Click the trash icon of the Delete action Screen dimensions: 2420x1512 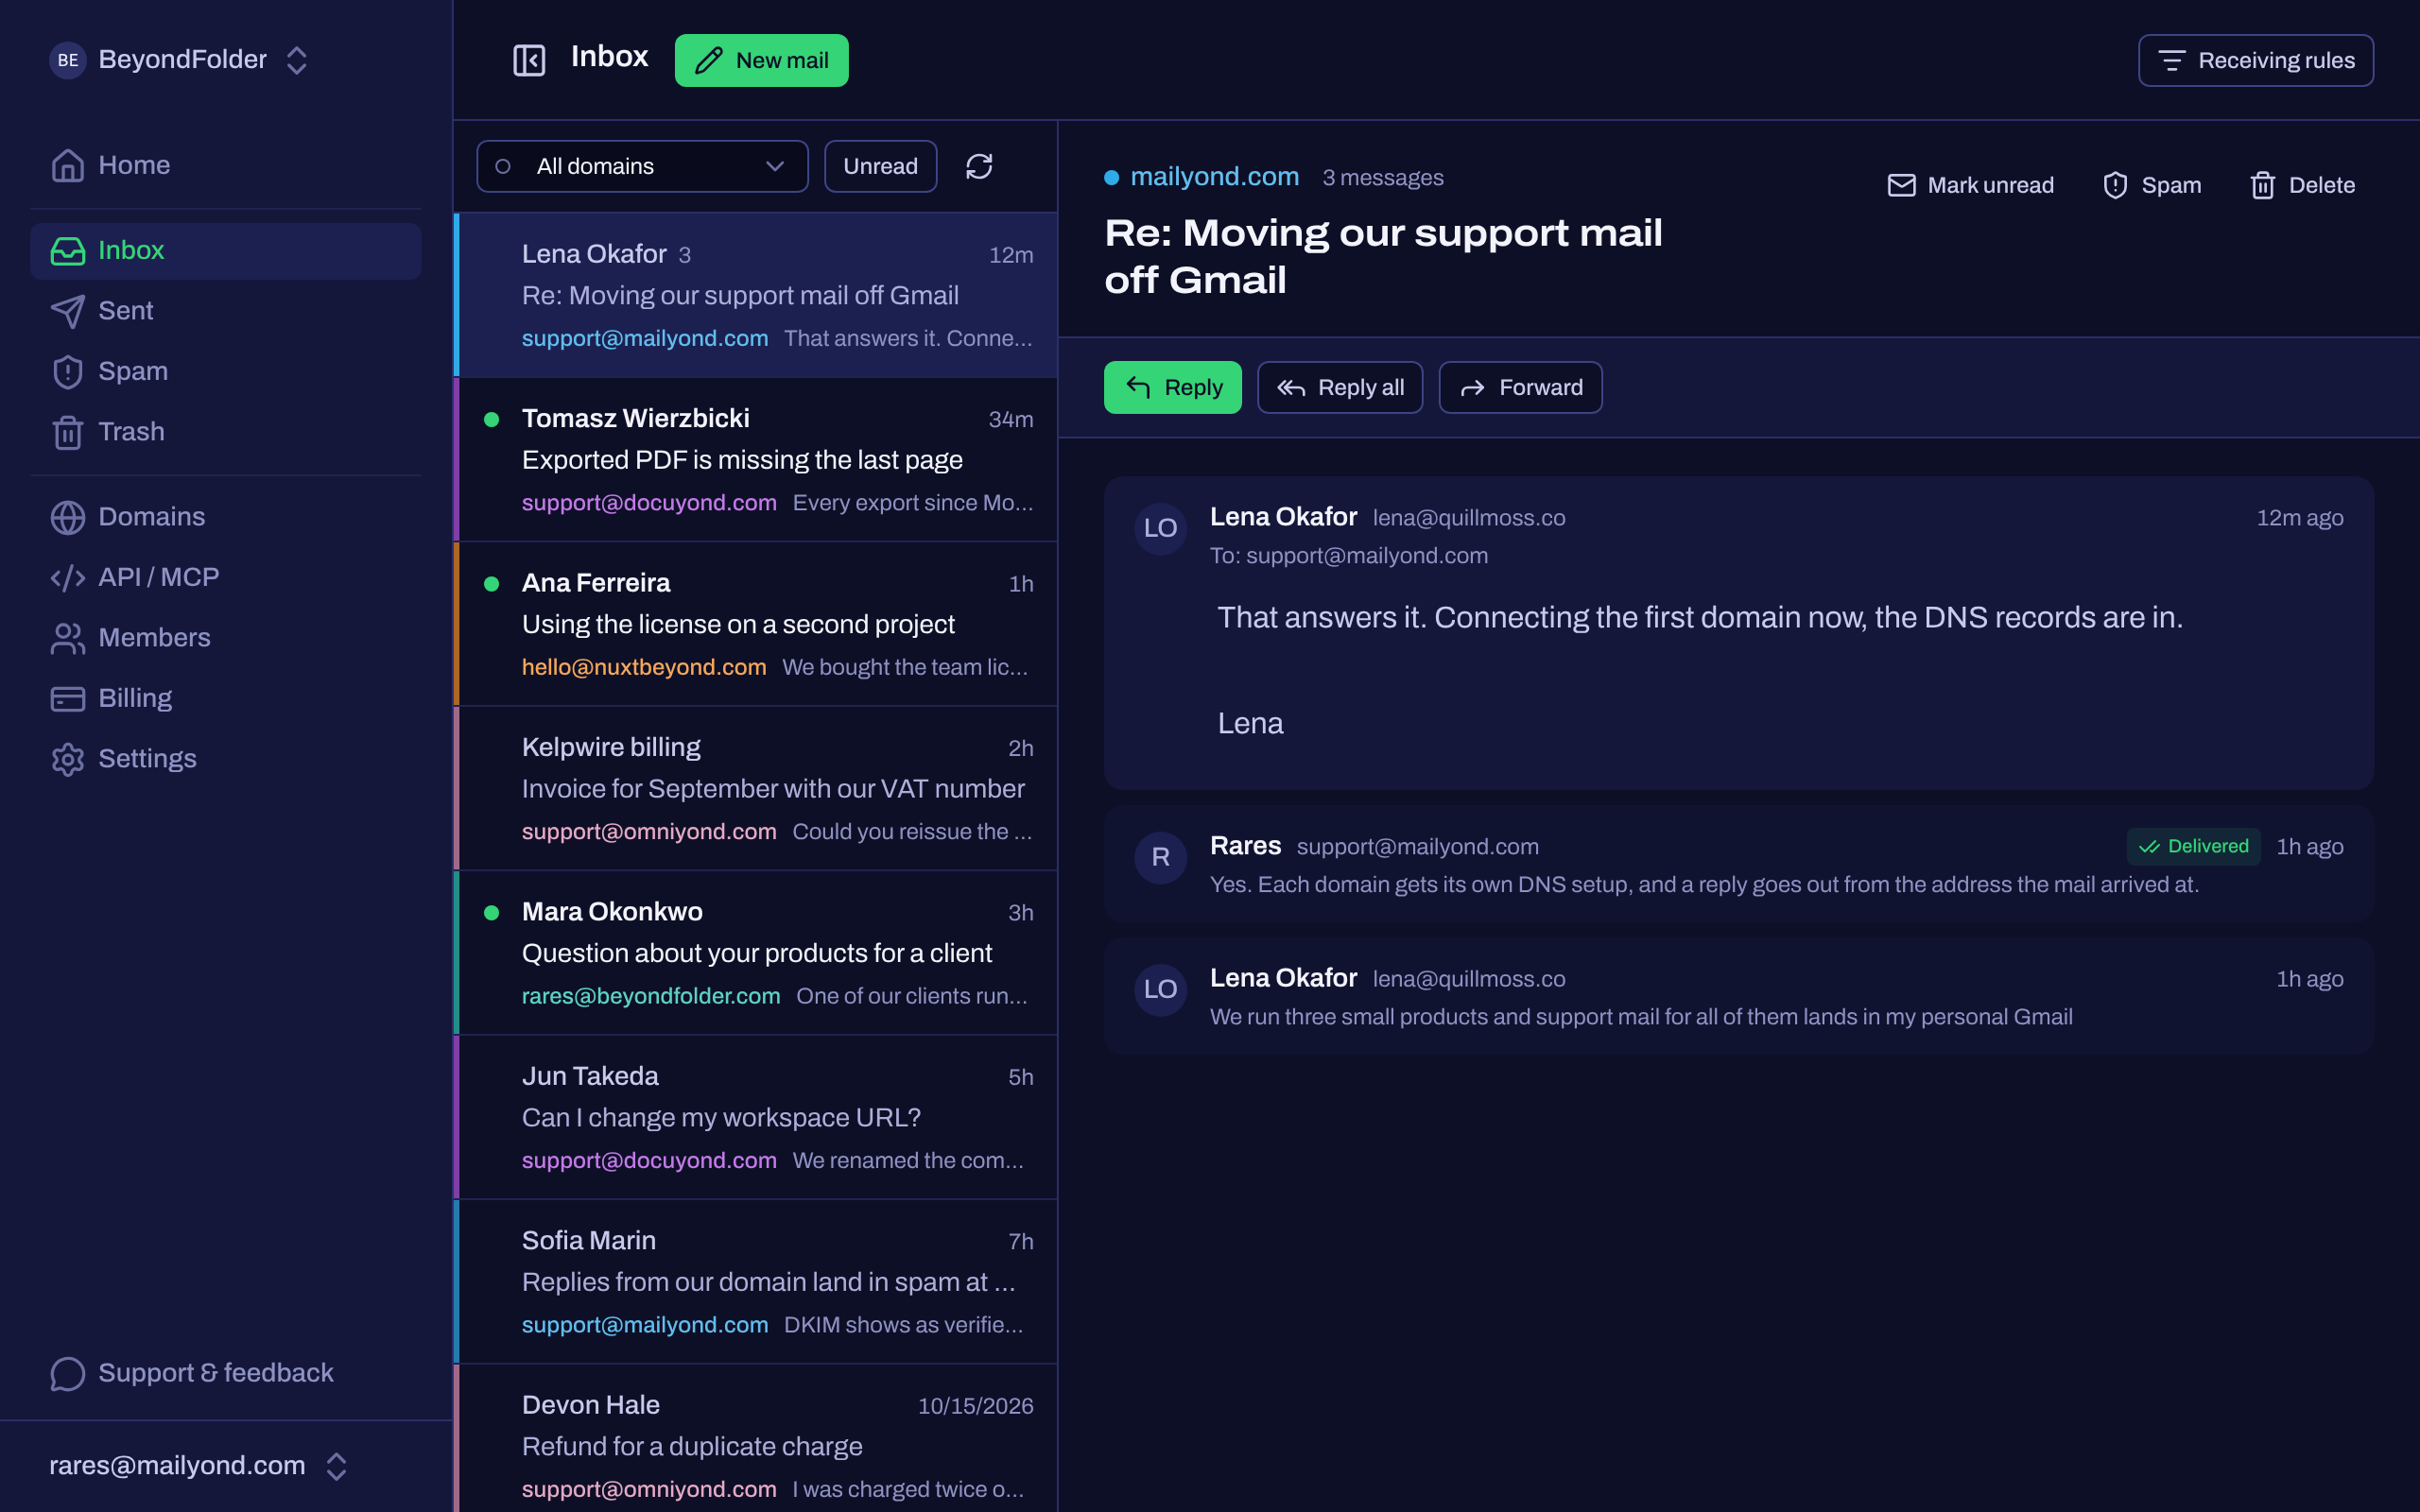tap(2262, 185)
